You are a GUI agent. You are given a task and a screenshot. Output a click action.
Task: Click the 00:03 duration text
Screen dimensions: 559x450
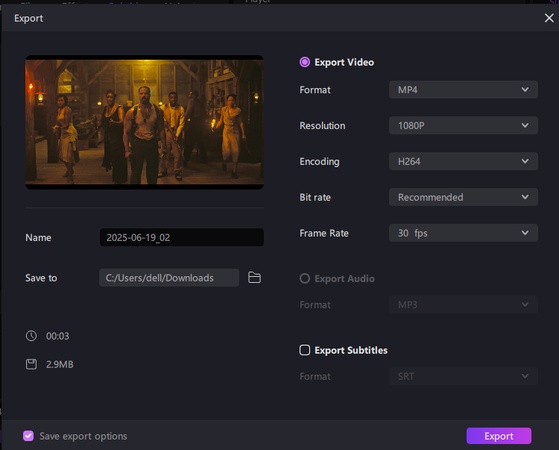[57, 336]
